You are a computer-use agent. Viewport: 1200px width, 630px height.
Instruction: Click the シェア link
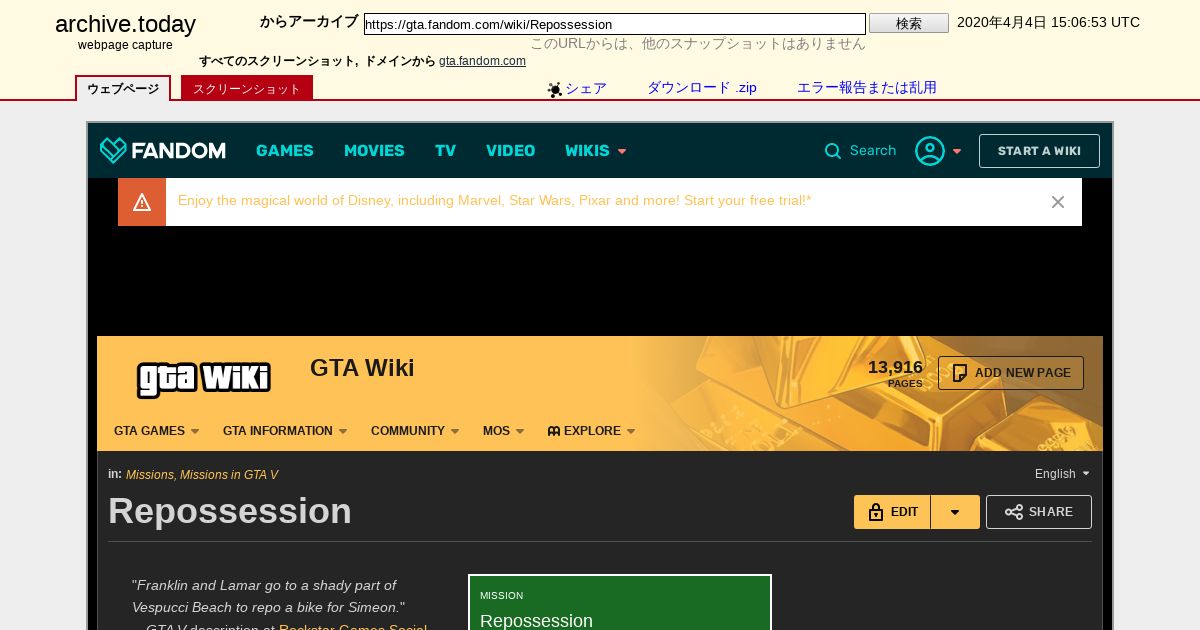[586, 88]
